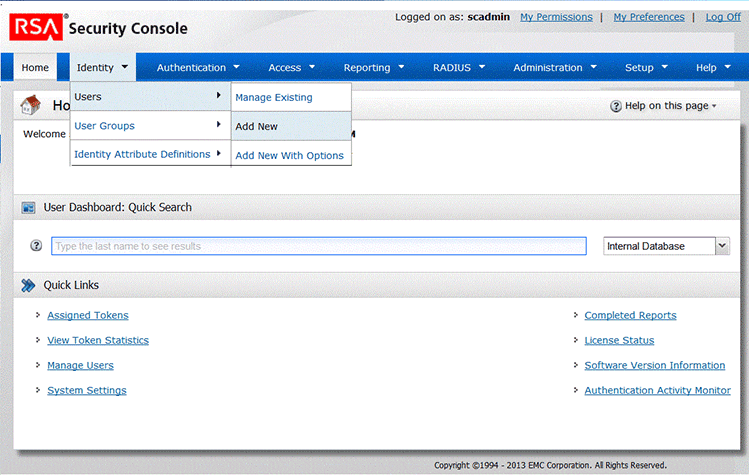Open the Help menu
This screenshot has height=475, width=749.
pyautogui.click(x=713, y=67)
